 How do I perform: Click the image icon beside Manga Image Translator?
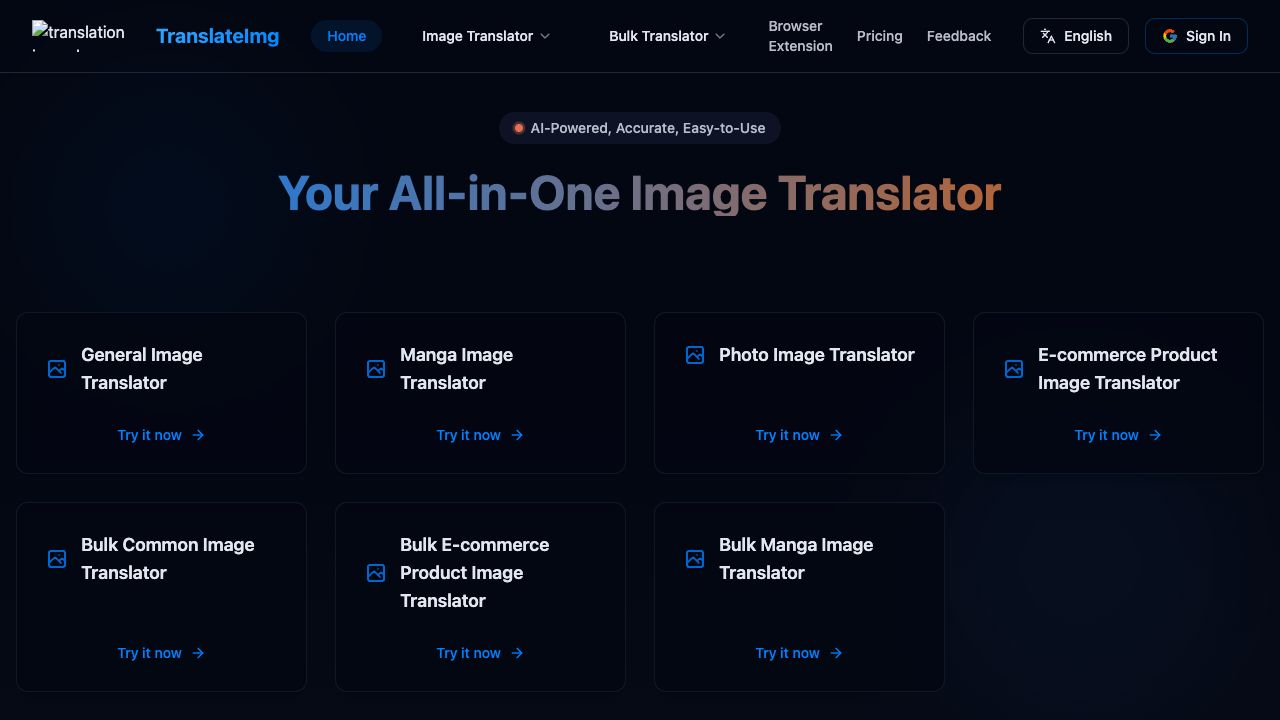376,369
